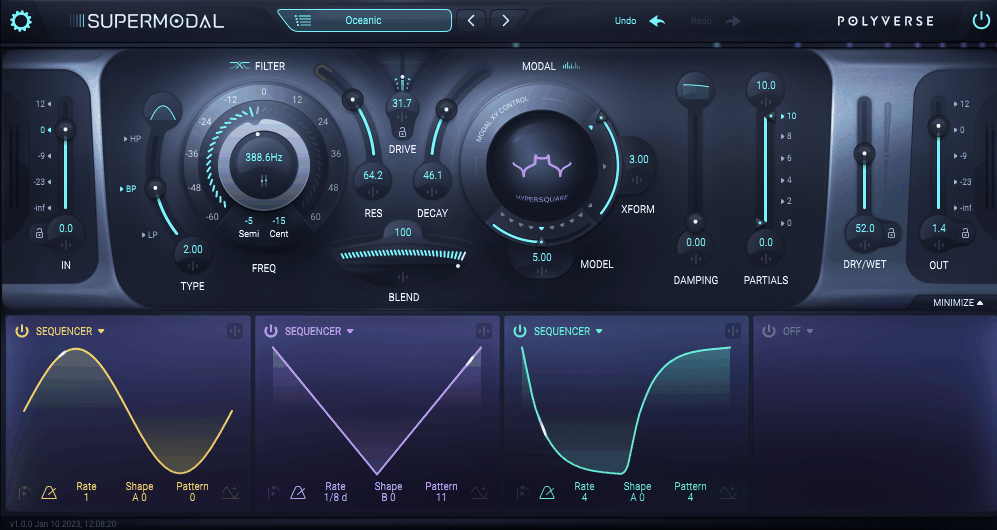Click the MINIMIZE button
This screenshot has height=530, width=997.
(958, 302)
